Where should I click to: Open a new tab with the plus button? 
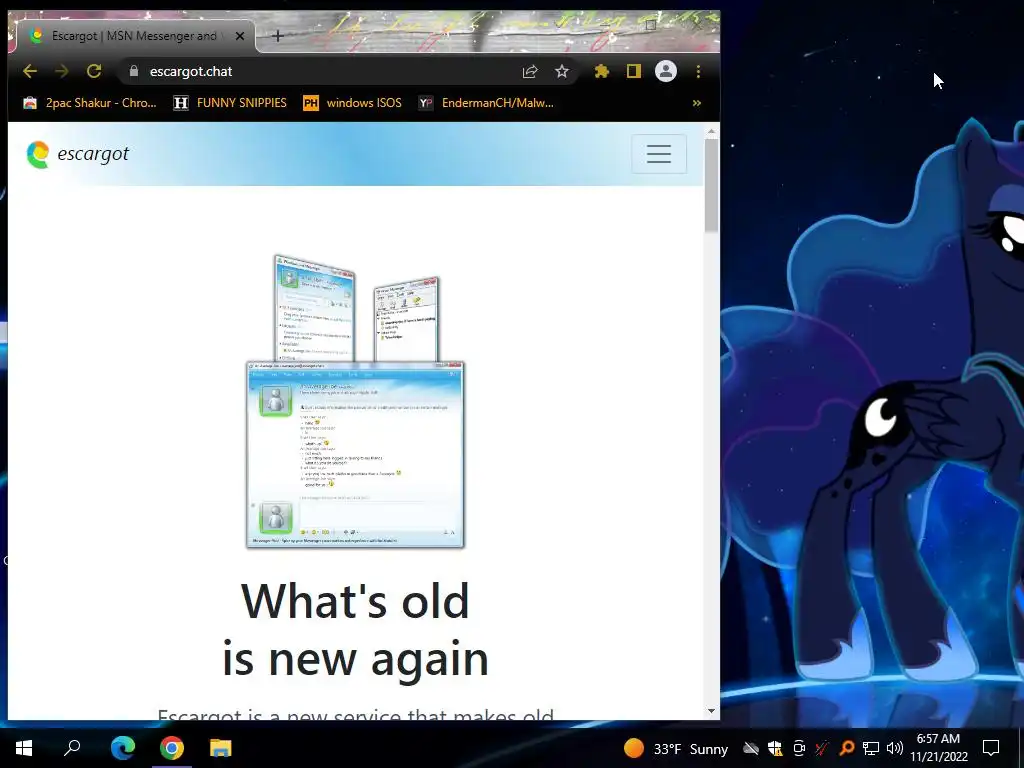coord(278,36)
